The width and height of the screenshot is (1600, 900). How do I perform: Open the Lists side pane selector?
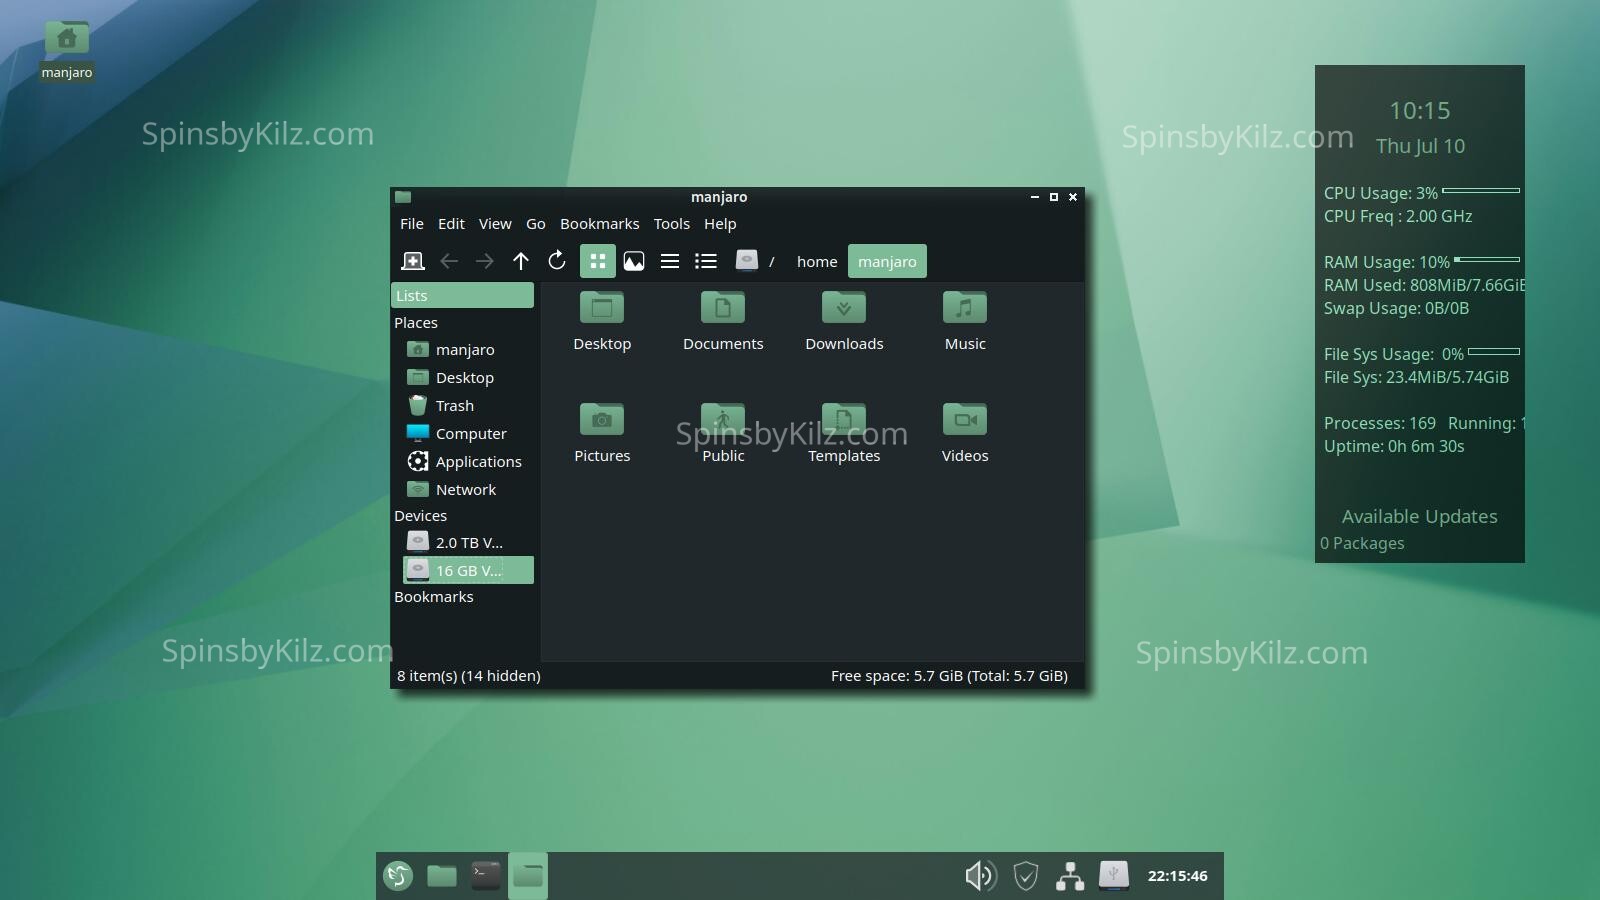tap(462, 295)
